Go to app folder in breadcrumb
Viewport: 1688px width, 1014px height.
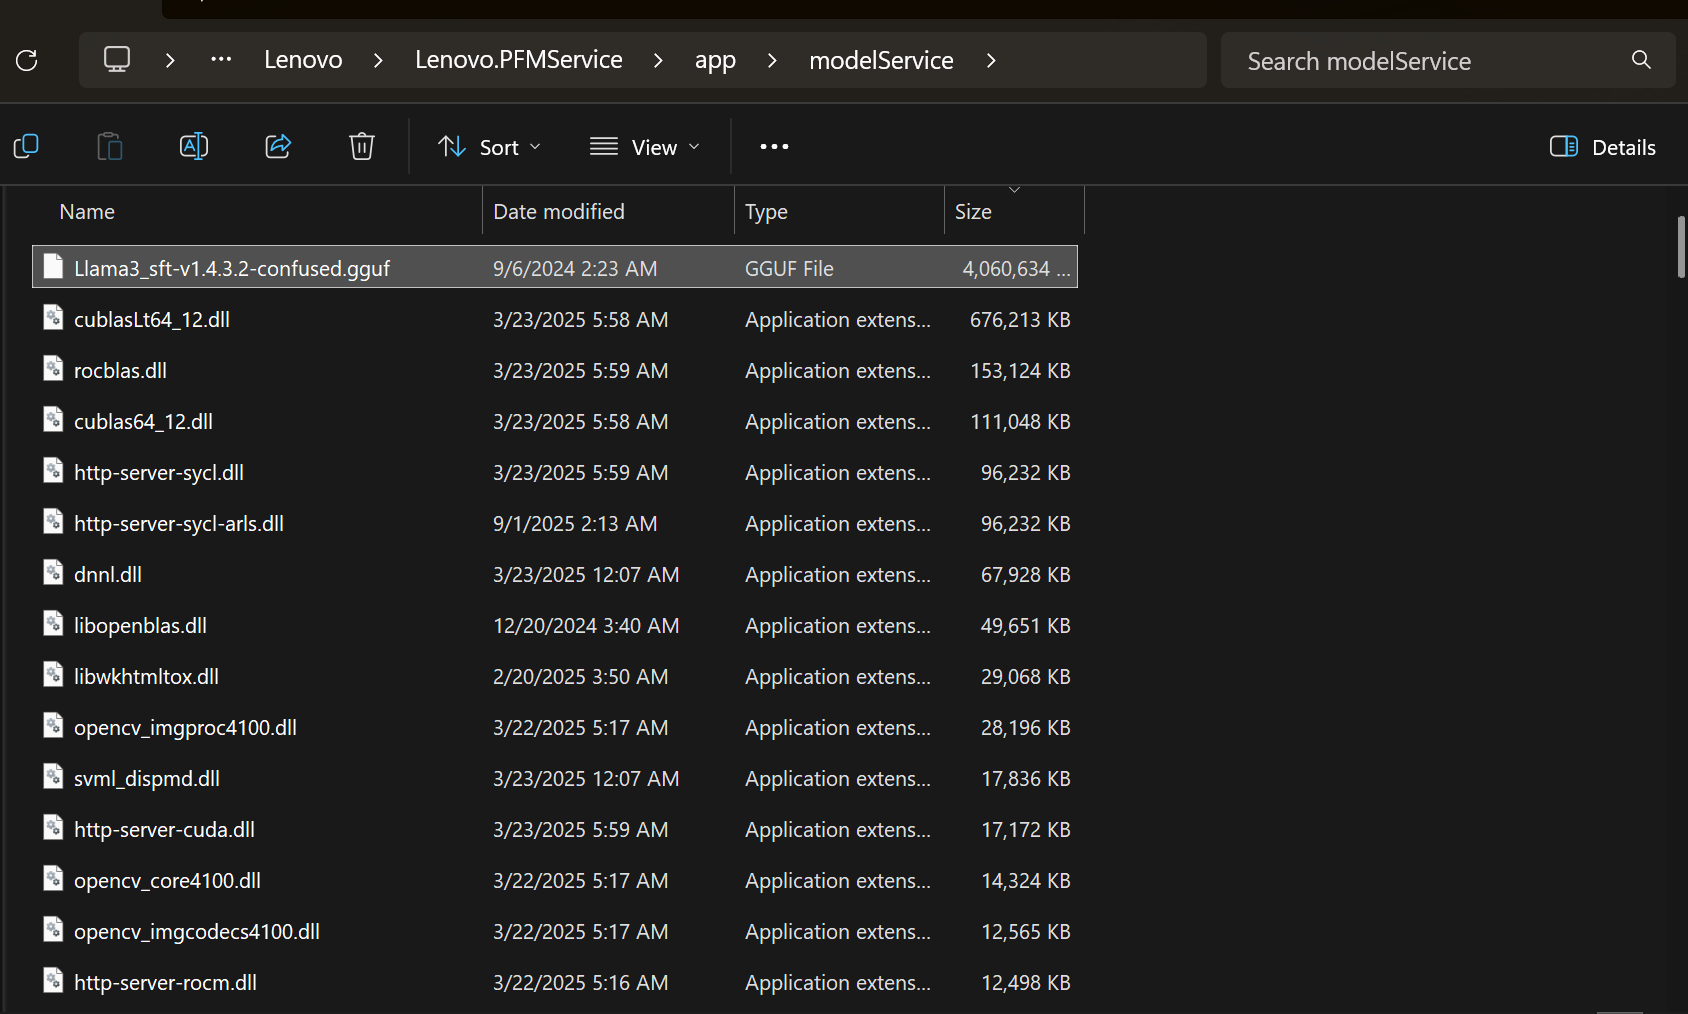tap(715, 61)
